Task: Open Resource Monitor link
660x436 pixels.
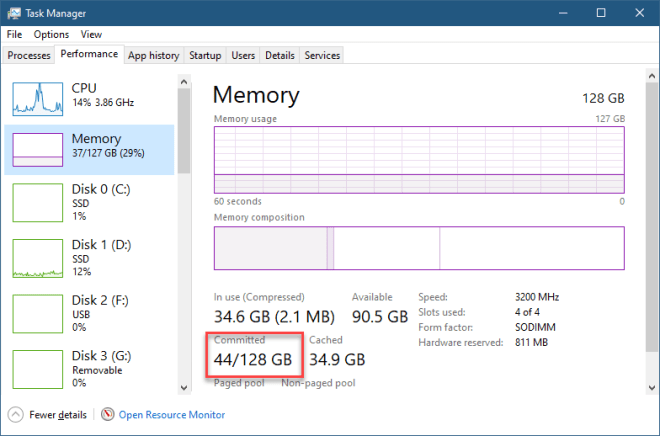Action: 171,414
